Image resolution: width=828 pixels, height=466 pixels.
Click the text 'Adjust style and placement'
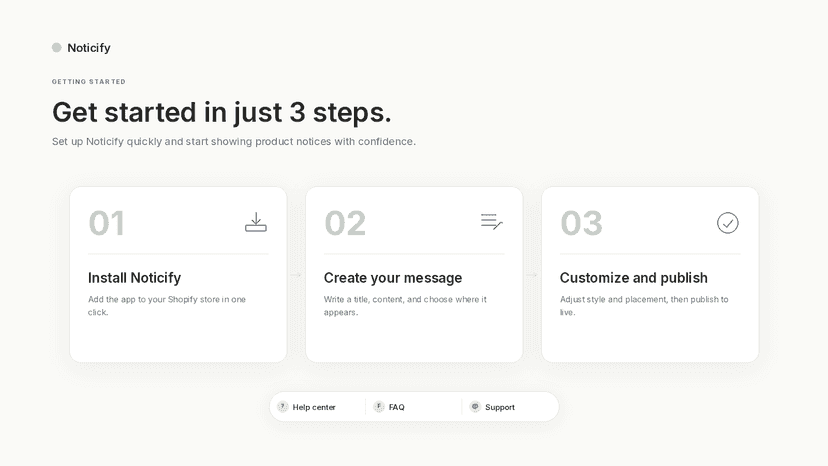point(614,300)
